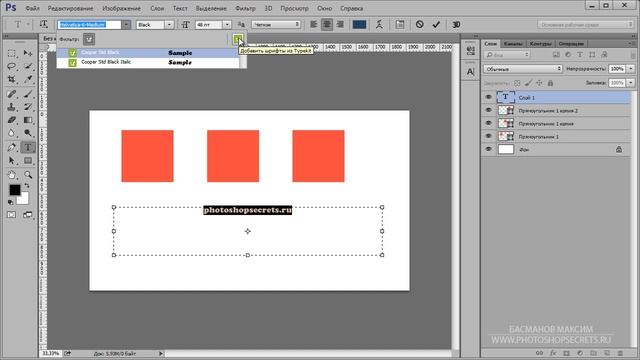Hide Прямоугольник 1 копия 2 layer

tap(488, 110)
